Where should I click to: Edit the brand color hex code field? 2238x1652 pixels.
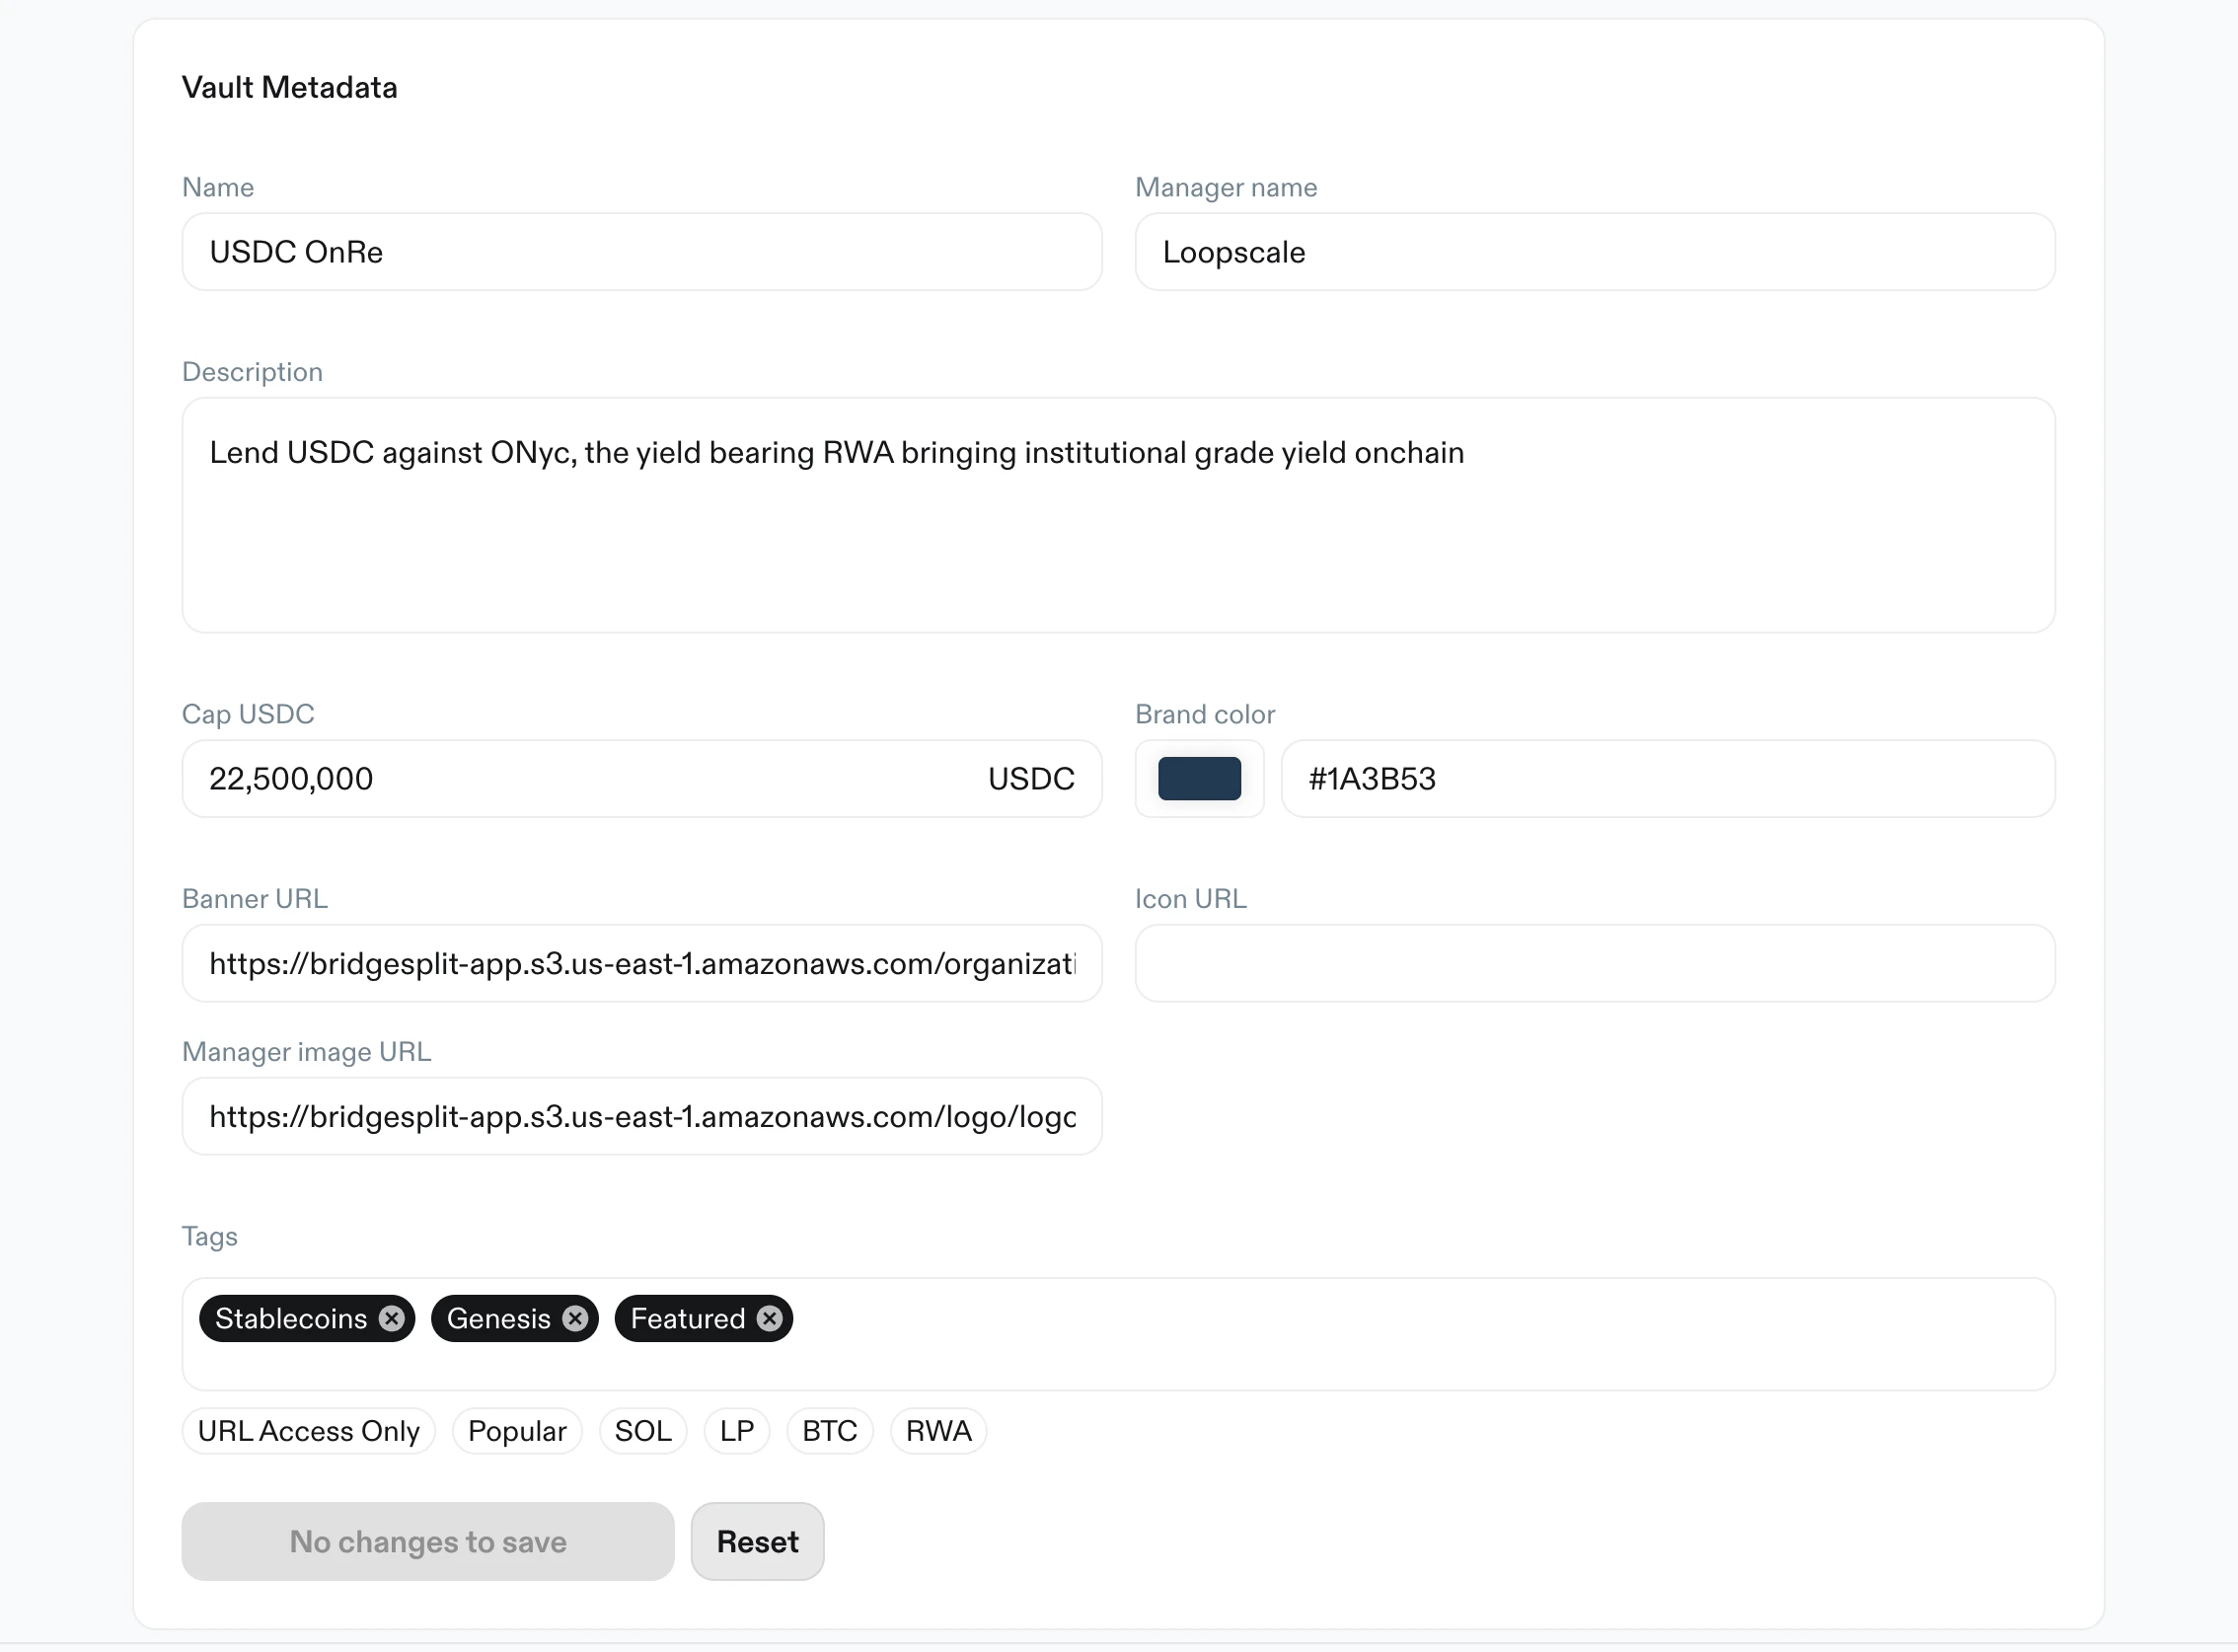(x=1667, y=778)
